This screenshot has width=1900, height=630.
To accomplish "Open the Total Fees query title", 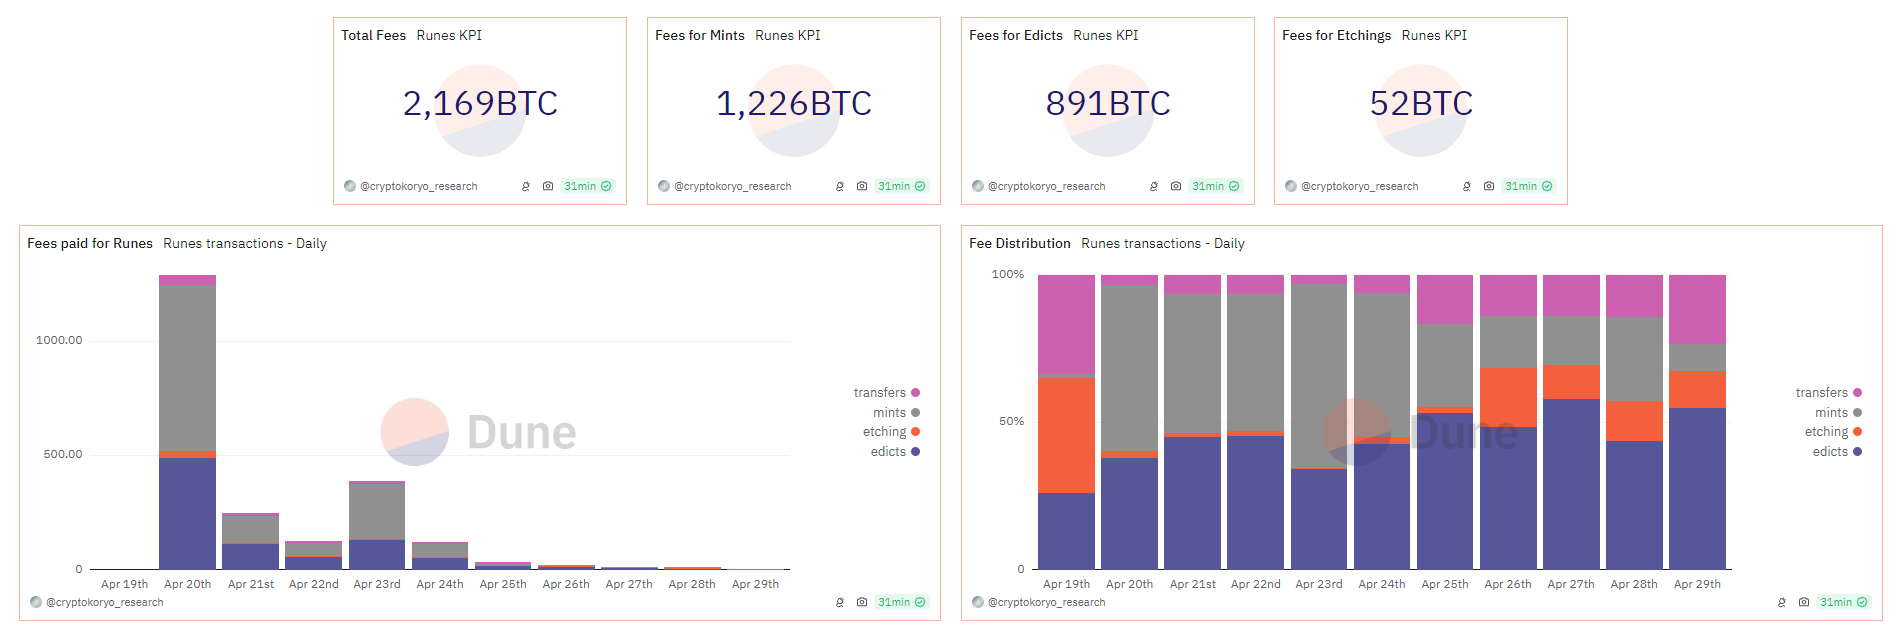I will coord(373,35).
